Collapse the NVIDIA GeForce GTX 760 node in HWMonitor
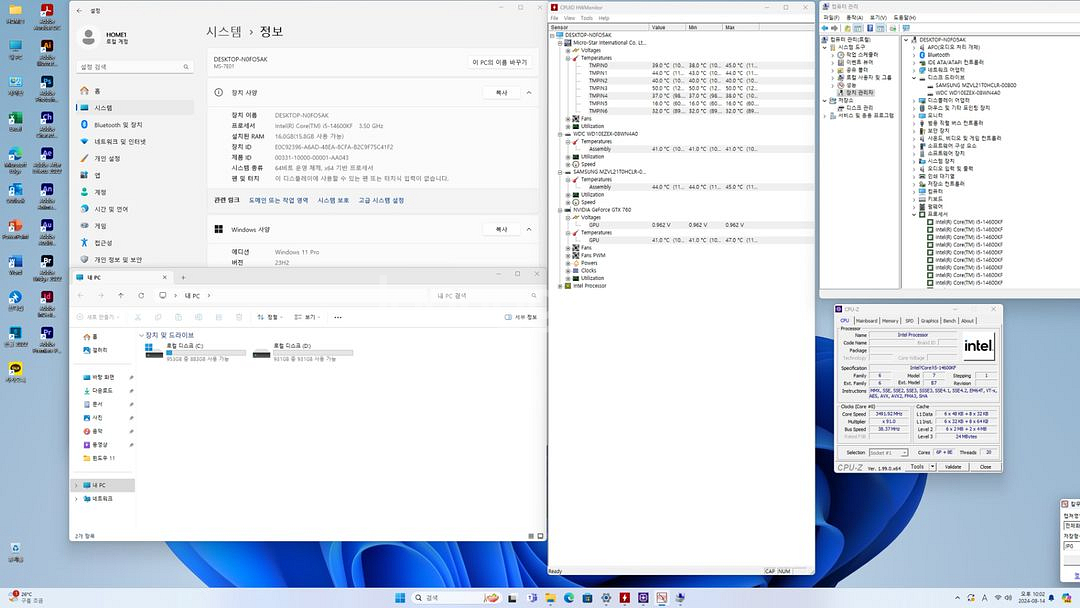Screen dimensions: 1080x608 [x=560, y=210]
